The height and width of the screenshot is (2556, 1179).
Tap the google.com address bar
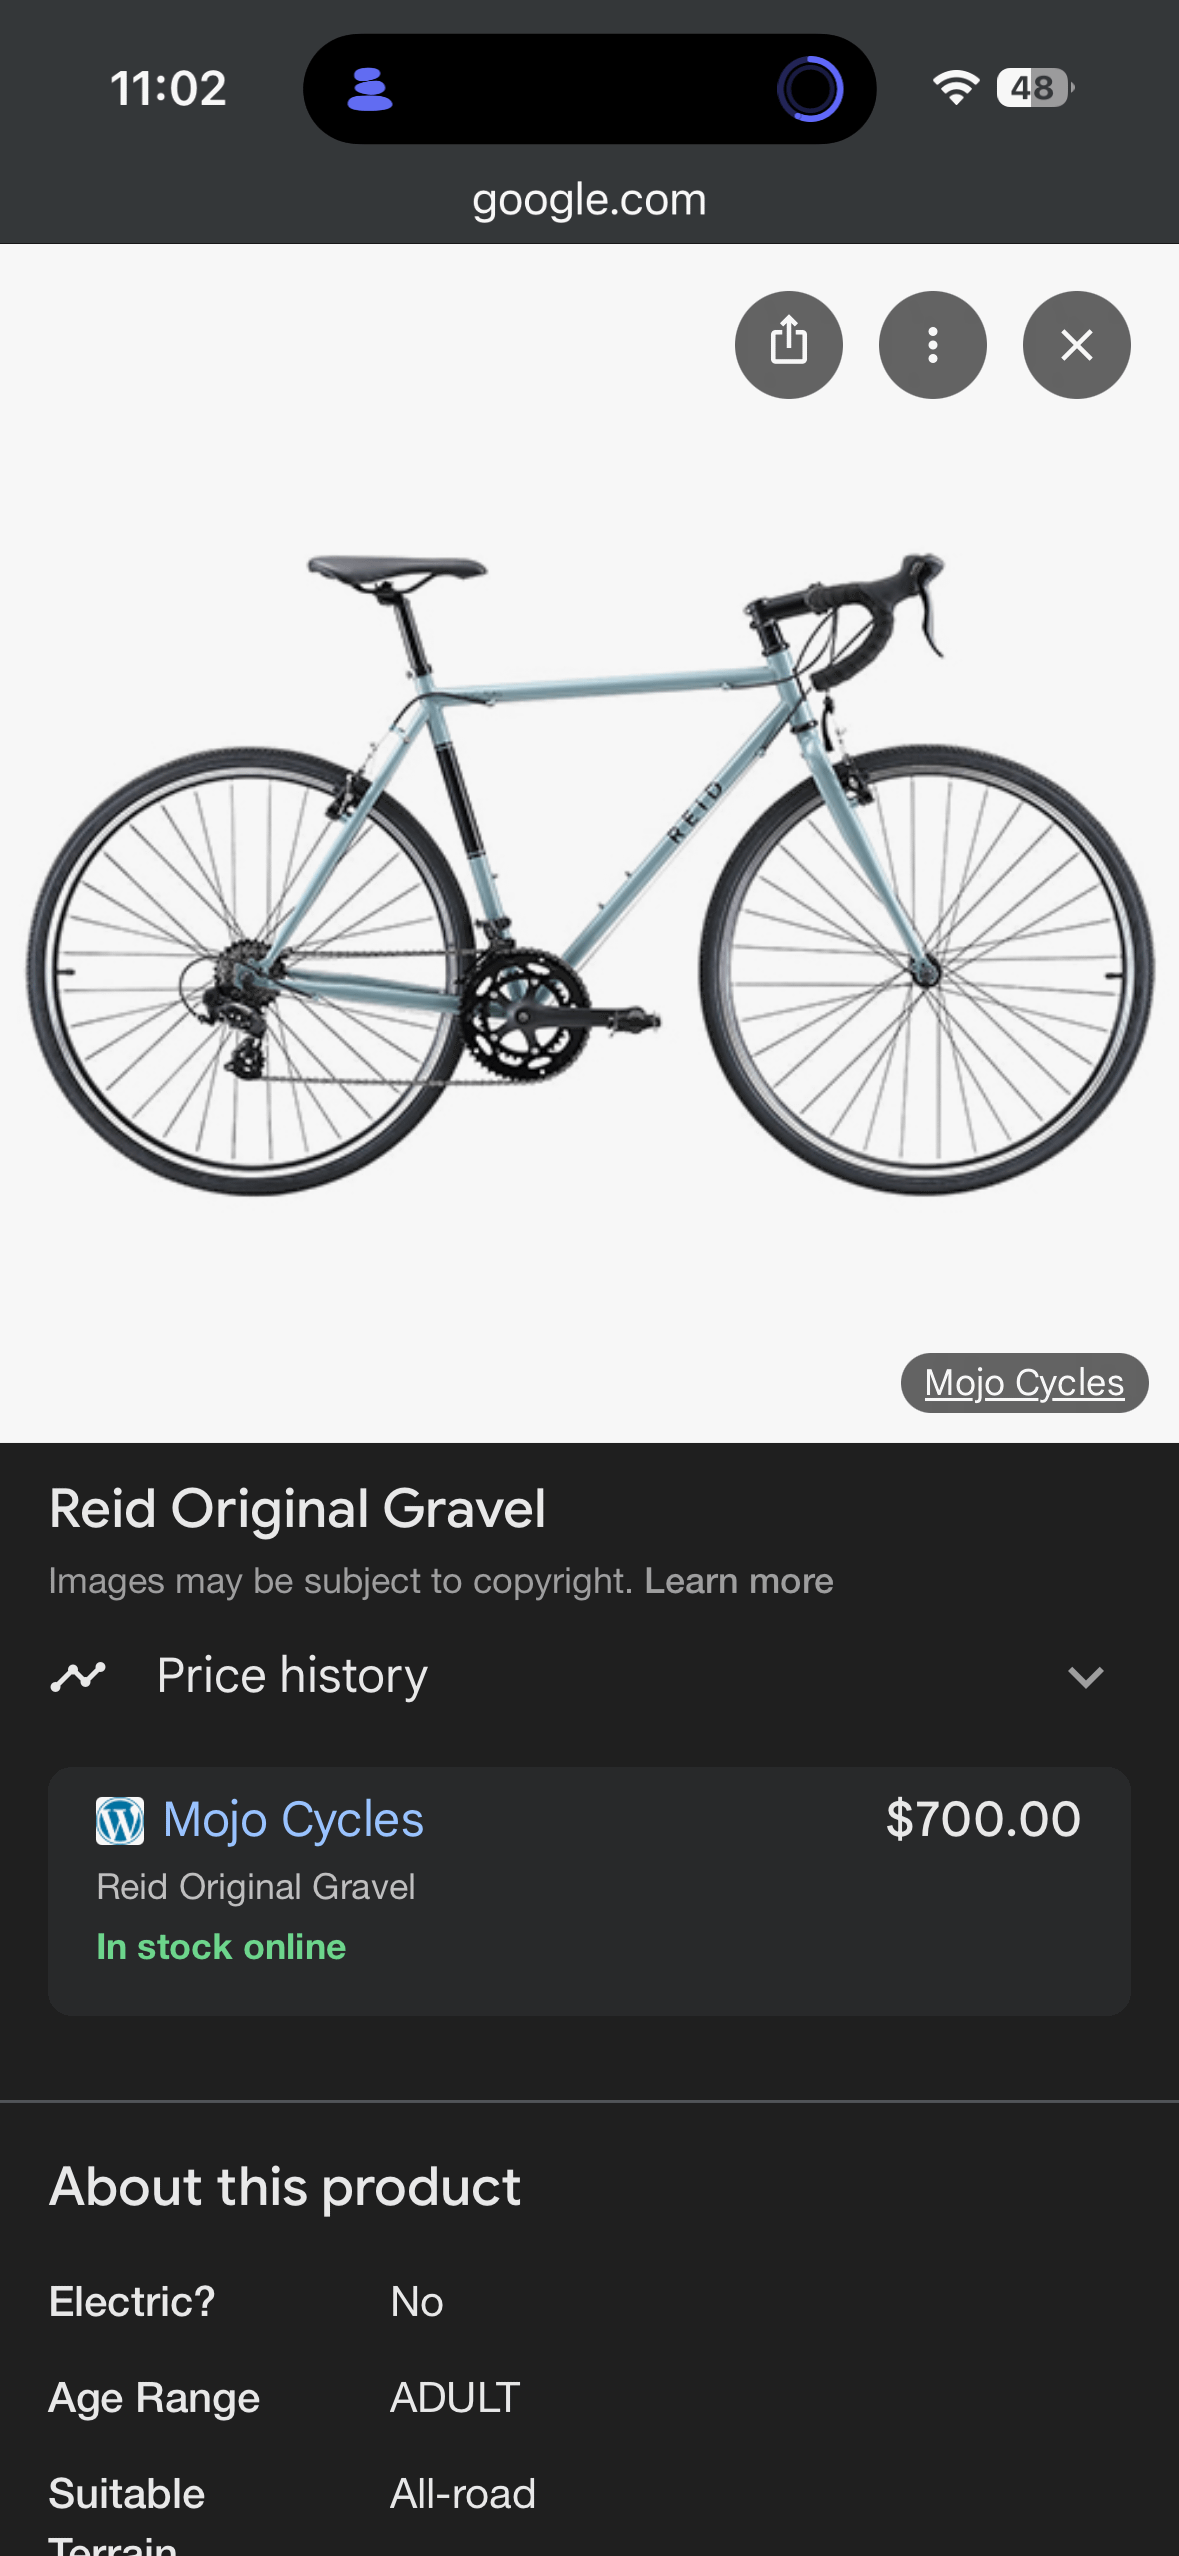click(589, 200)
